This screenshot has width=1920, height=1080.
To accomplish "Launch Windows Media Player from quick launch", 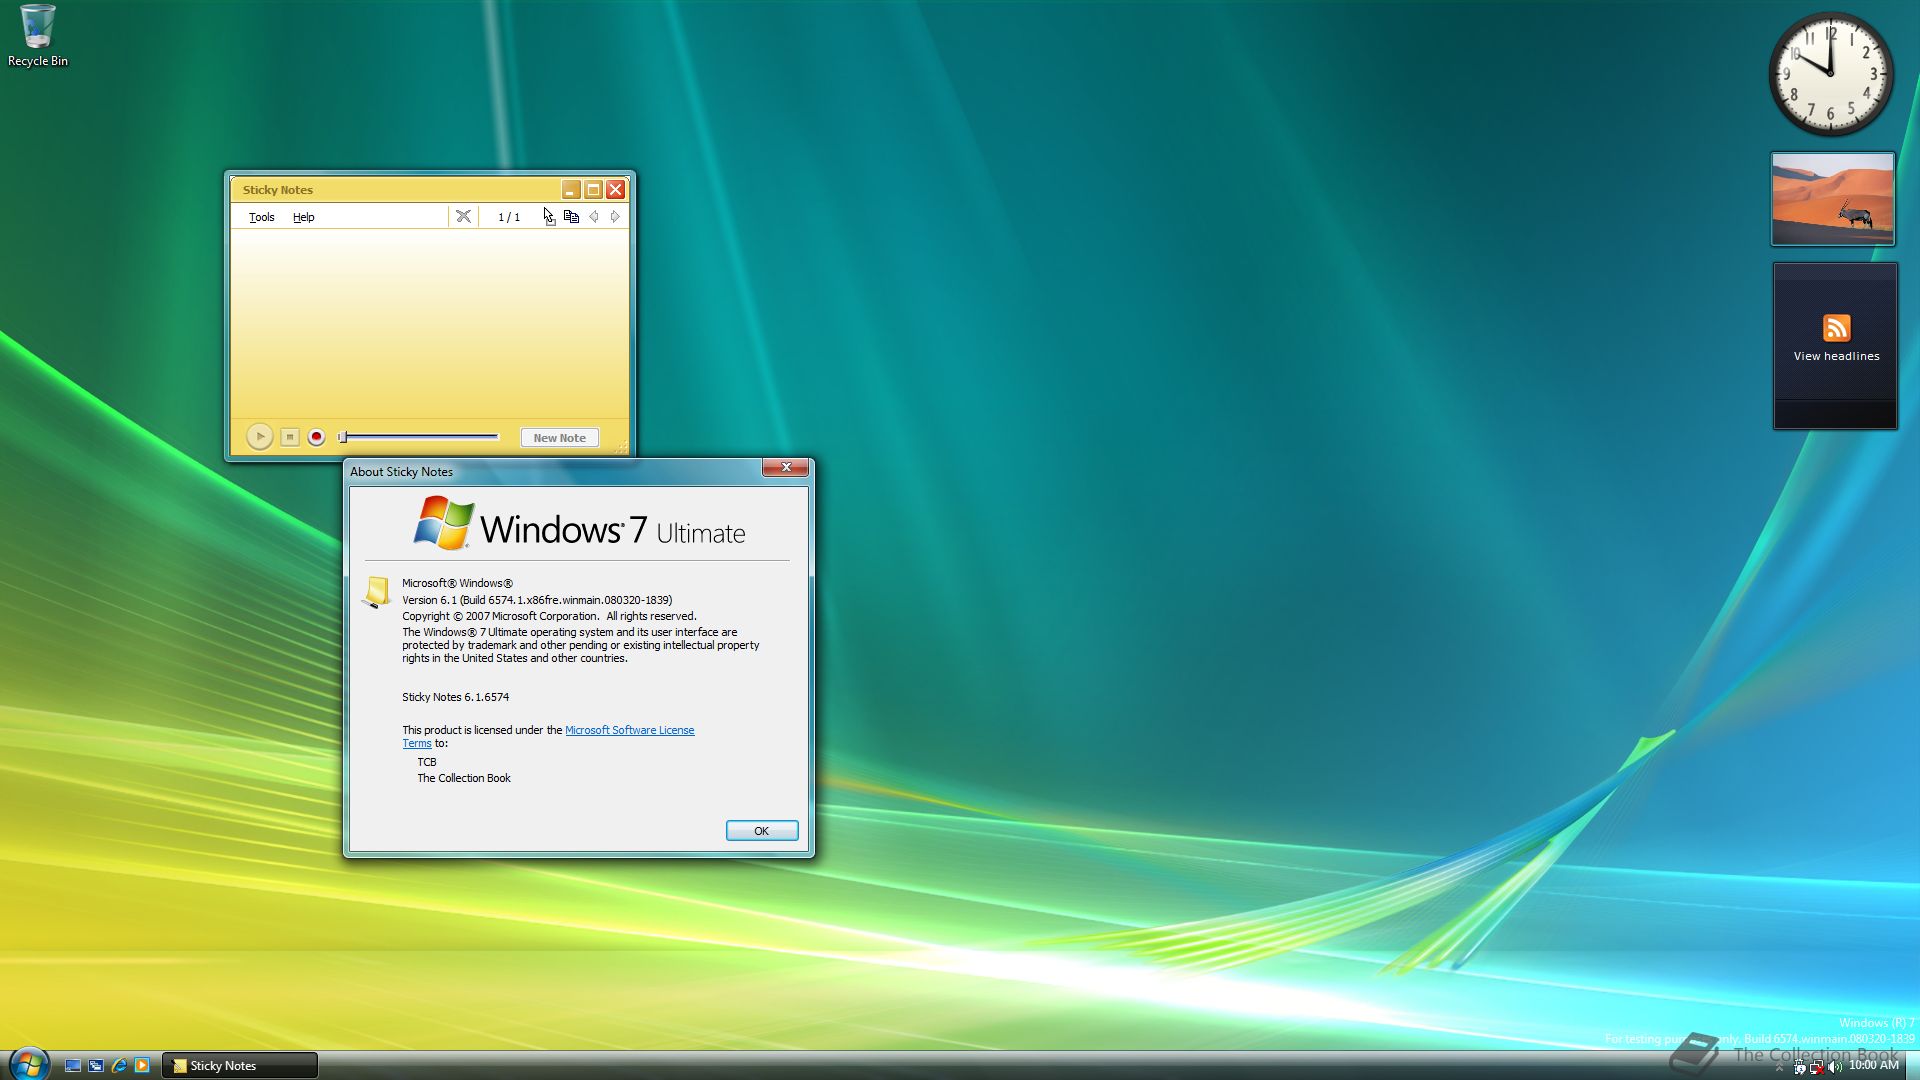I will click(x=142, y=1066).
